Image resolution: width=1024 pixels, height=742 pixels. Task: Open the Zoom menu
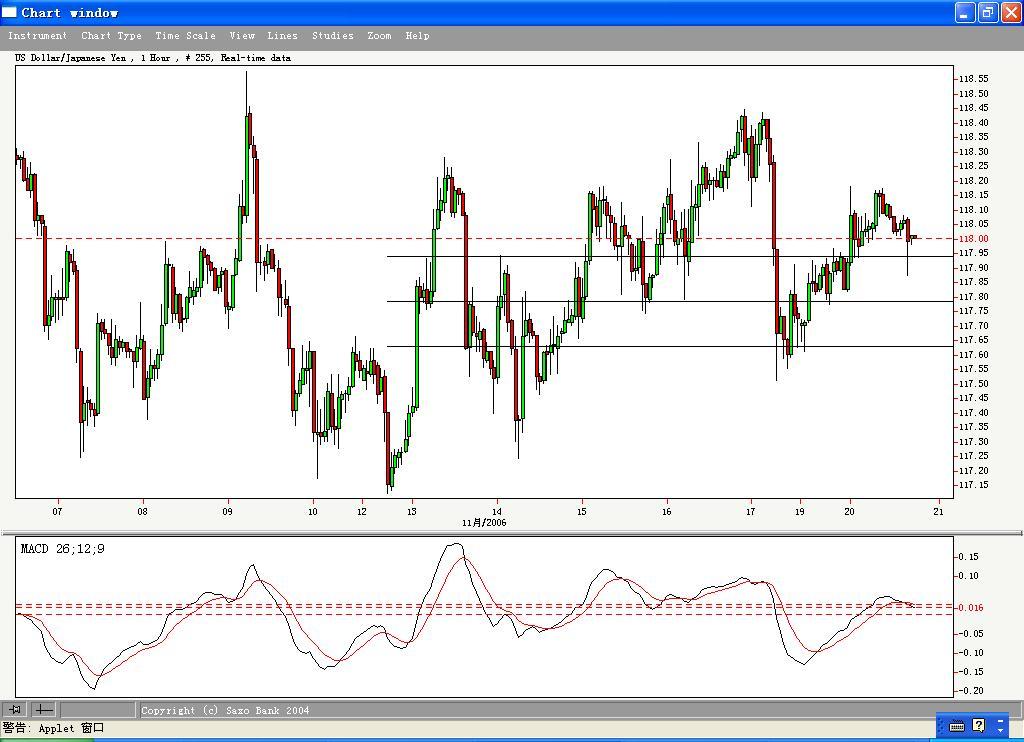click(379, 36)
